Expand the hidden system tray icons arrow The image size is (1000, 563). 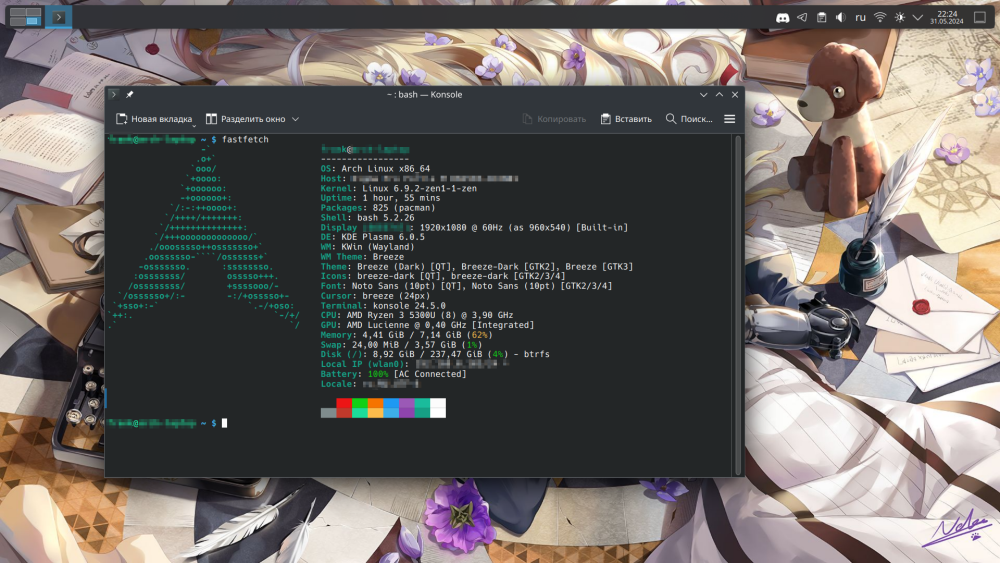tap(918, 17)
